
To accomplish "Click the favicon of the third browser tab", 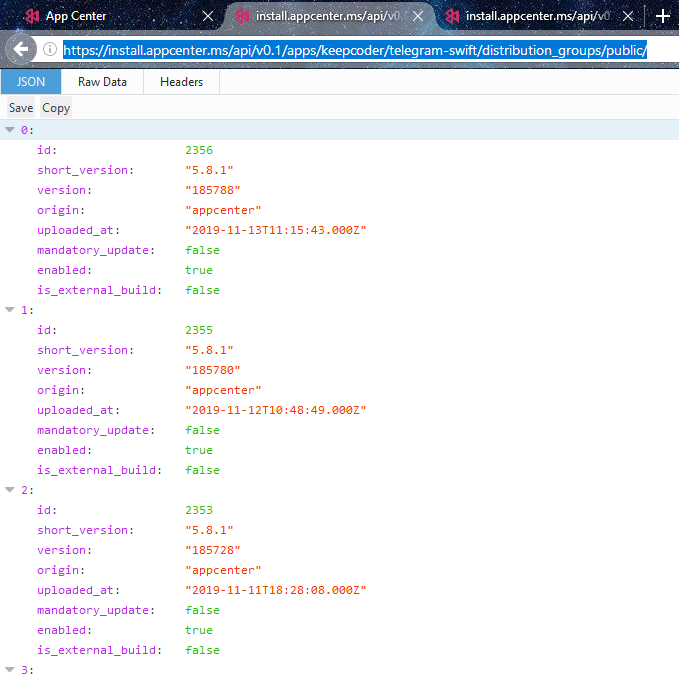I will point(453,16).
